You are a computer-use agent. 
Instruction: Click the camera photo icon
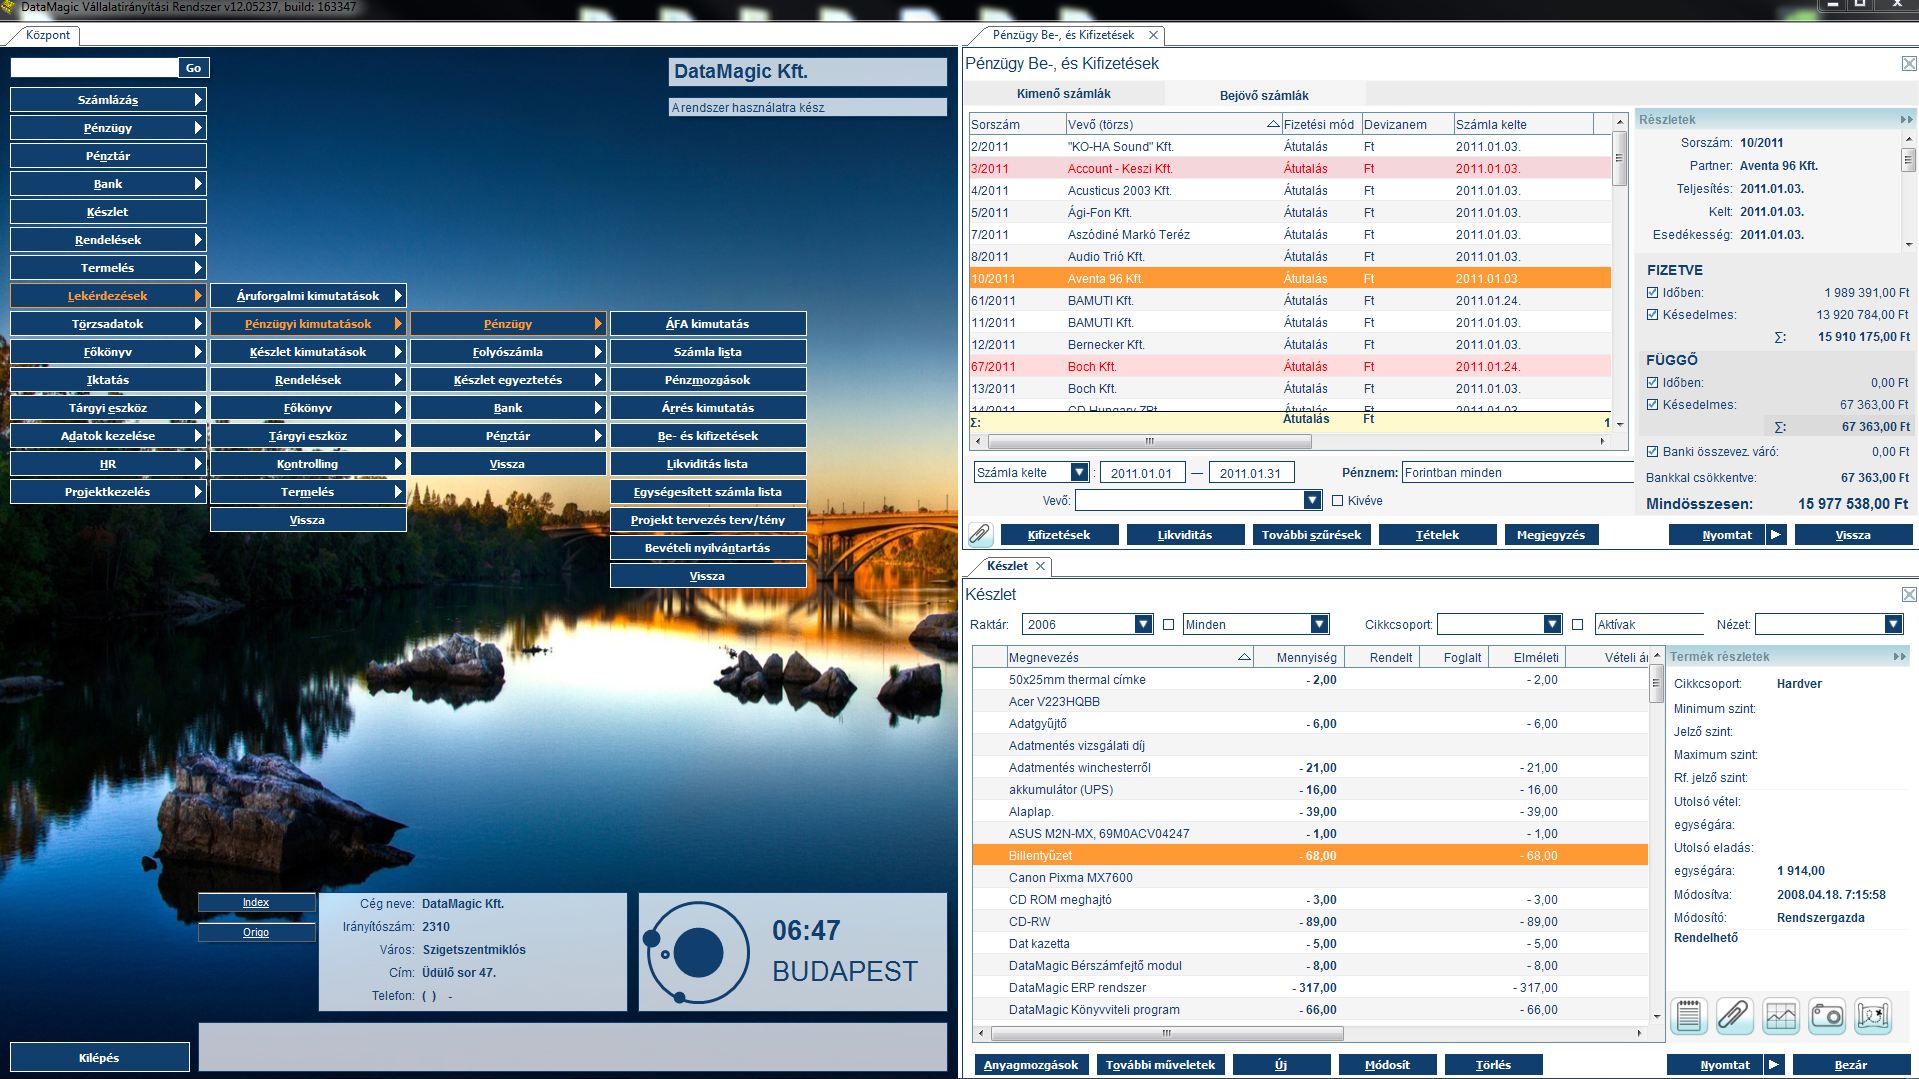1827,1016
